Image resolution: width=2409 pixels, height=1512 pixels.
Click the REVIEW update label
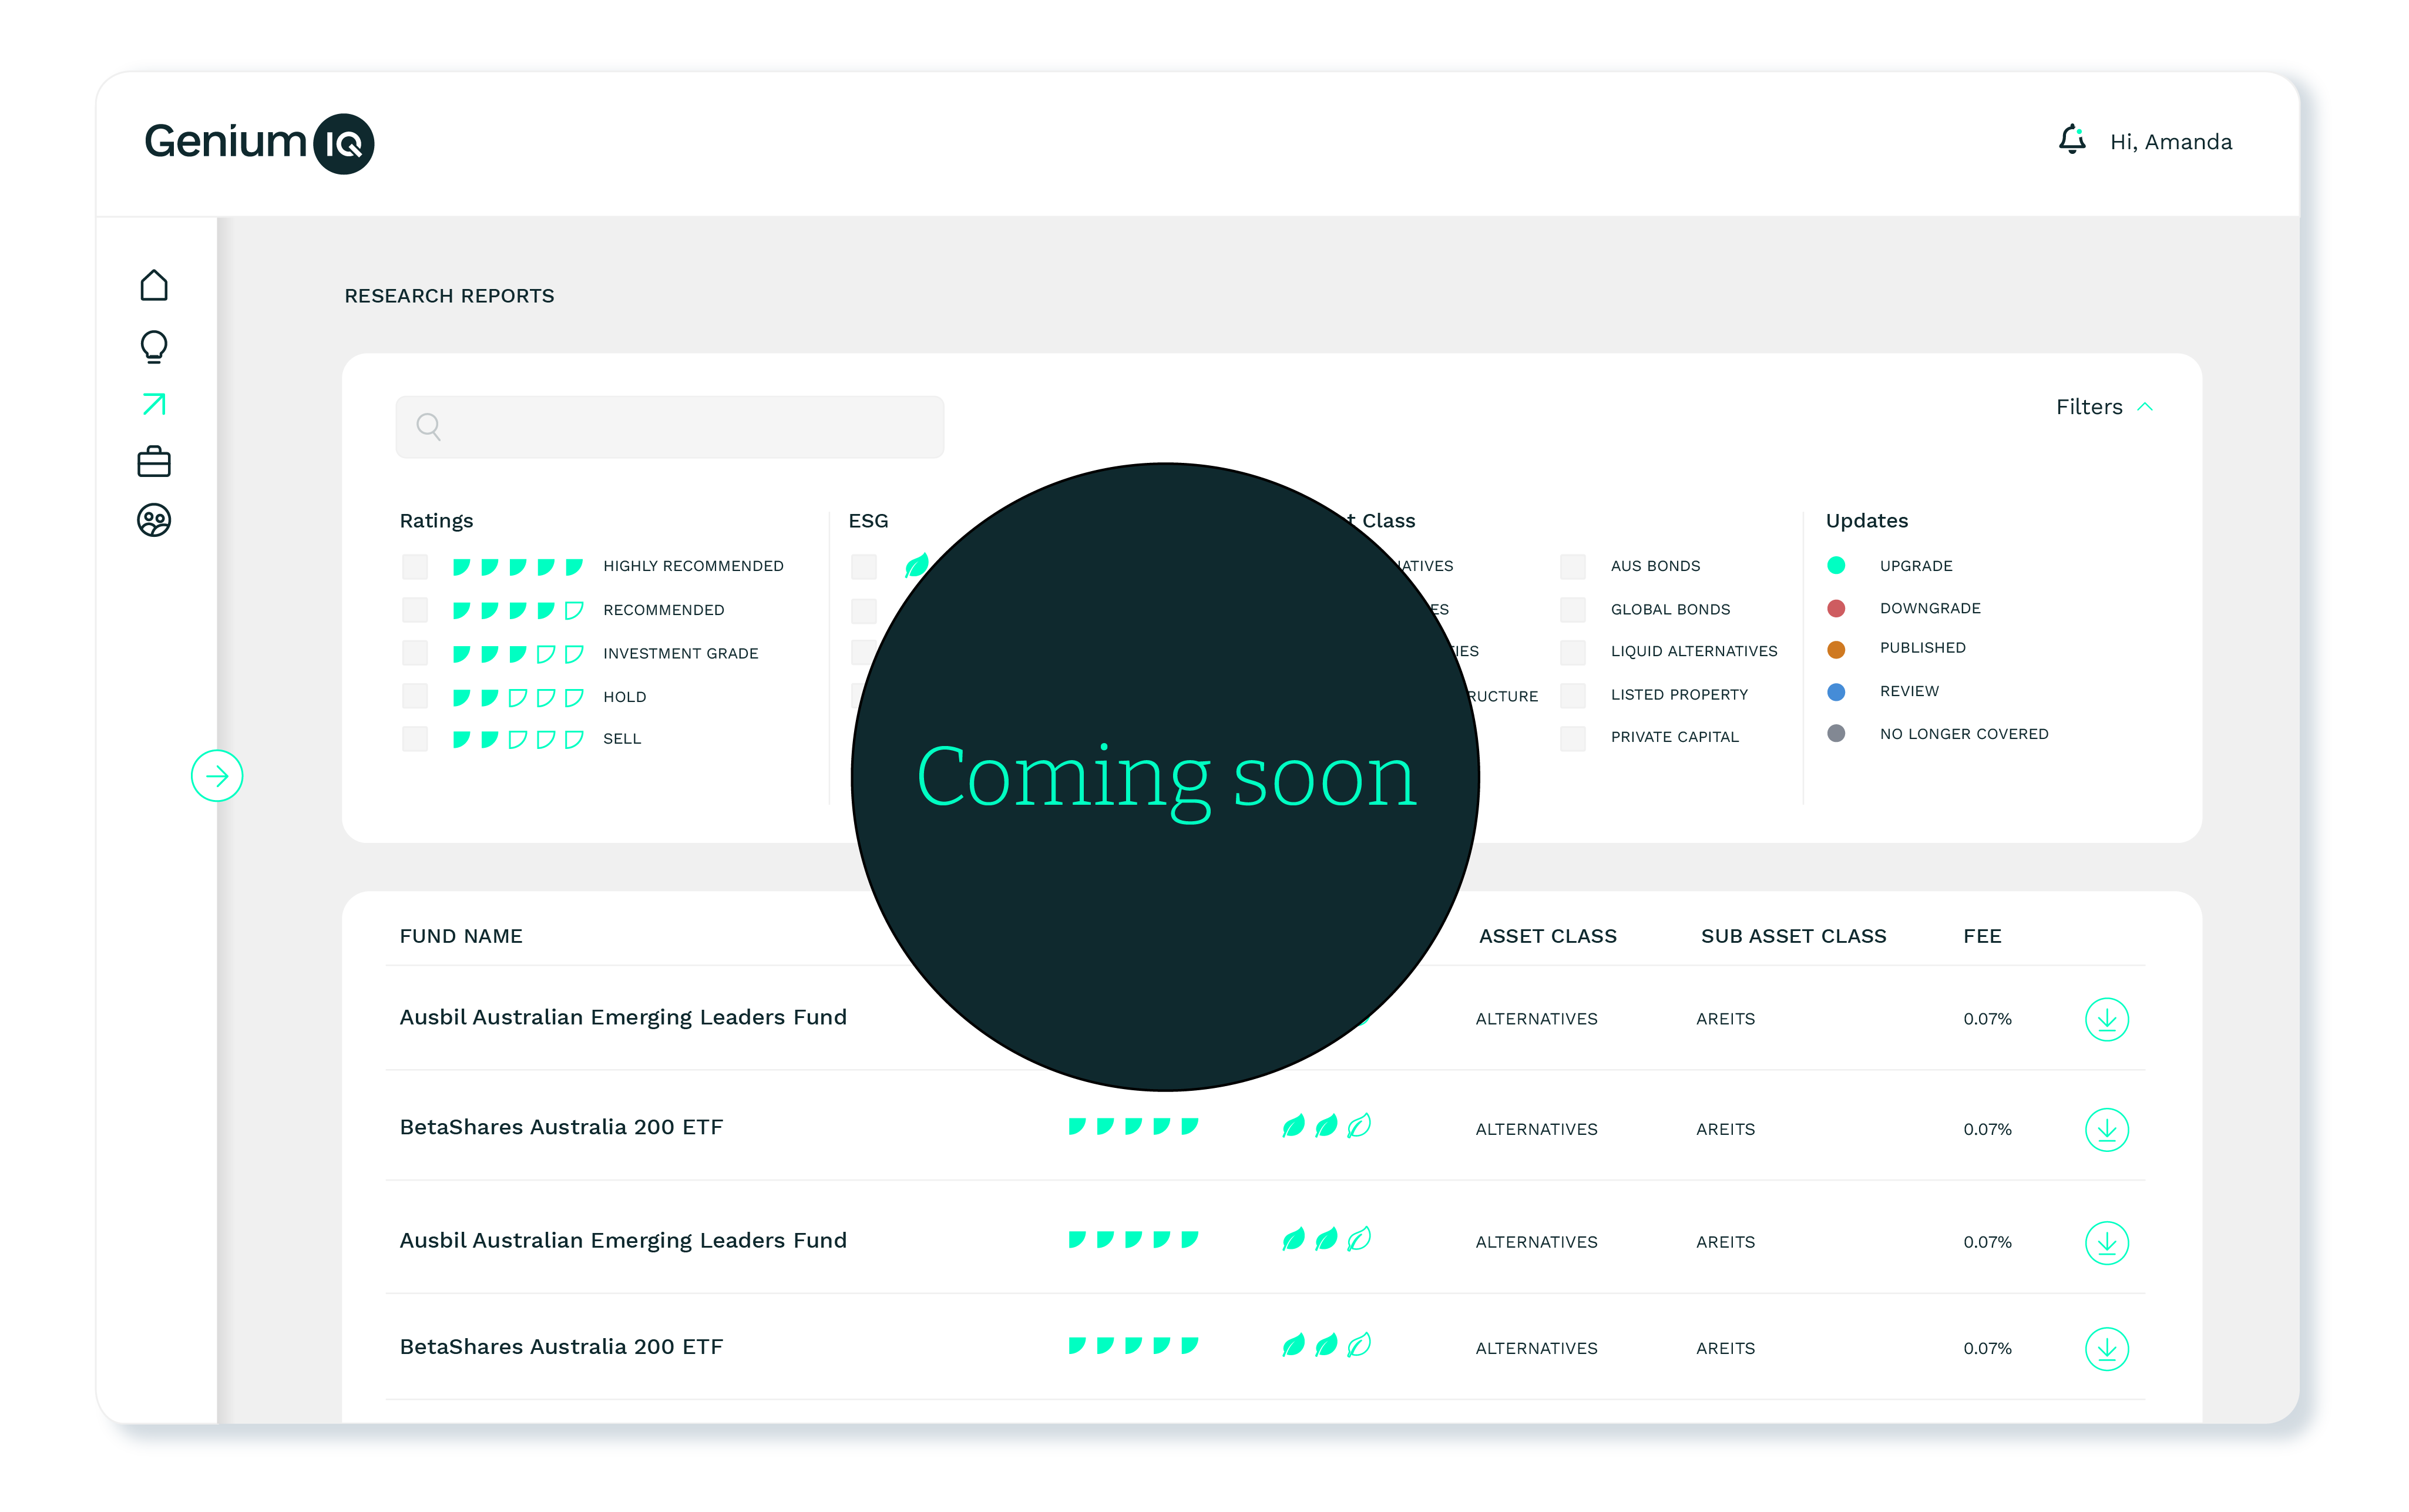[1909, 691]
